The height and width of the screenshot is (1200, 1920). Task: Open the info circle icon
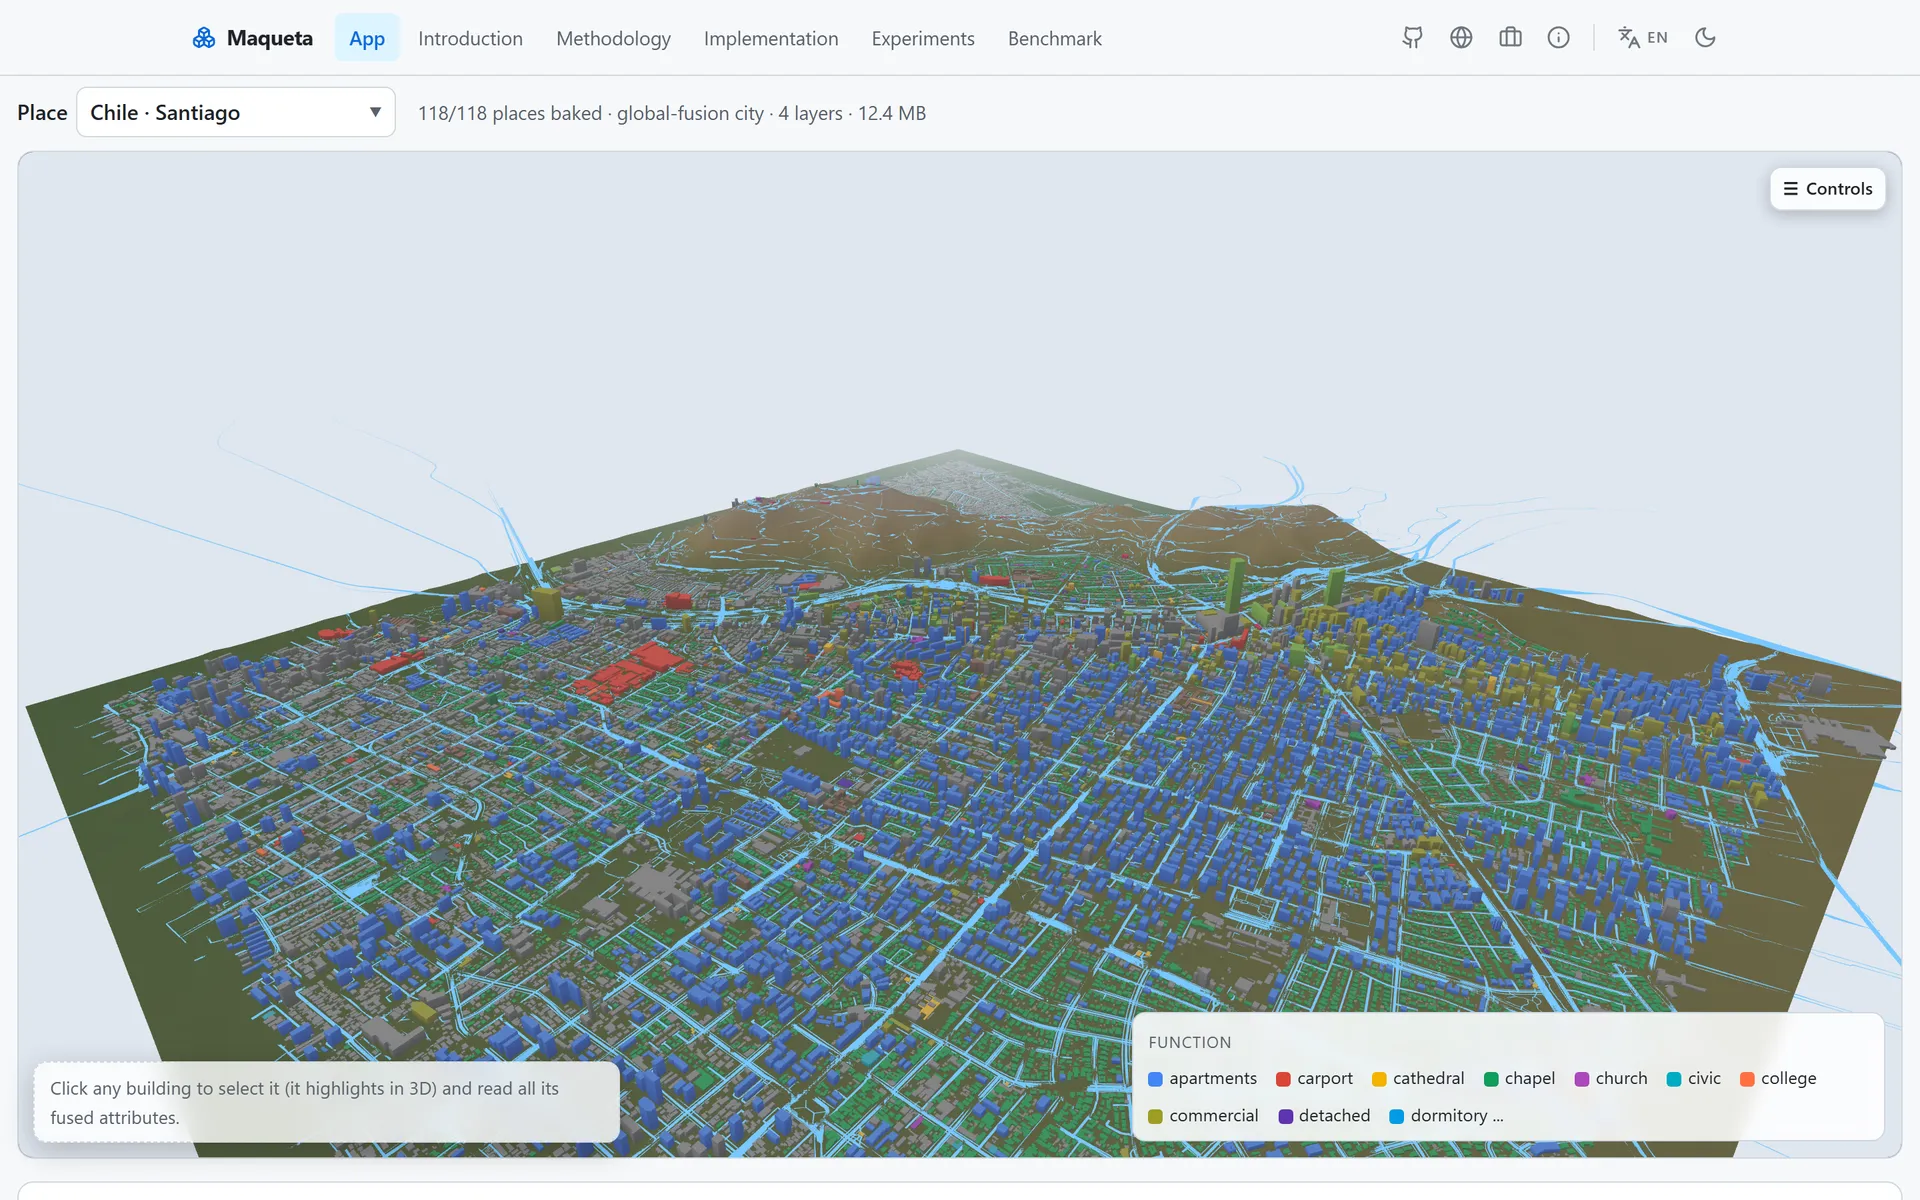(x=1558, y=38)
